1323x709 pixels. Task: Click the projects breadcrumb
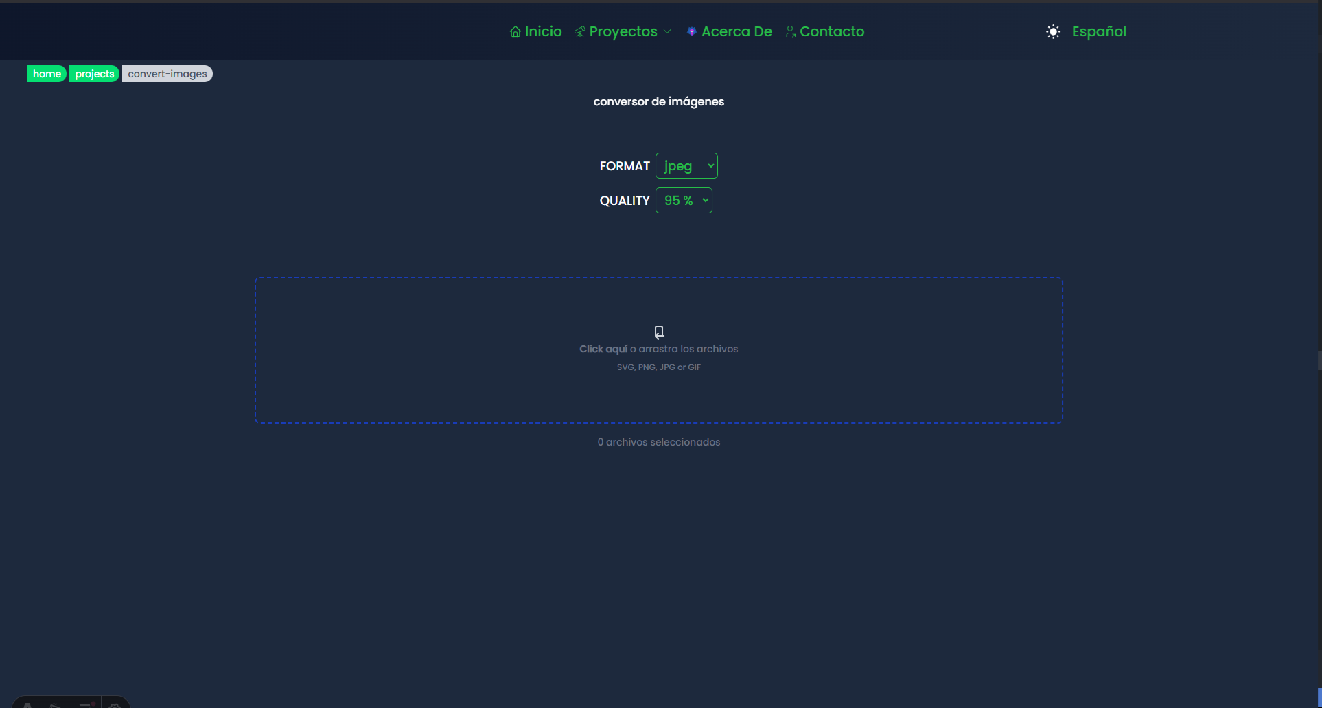(94, 74)
